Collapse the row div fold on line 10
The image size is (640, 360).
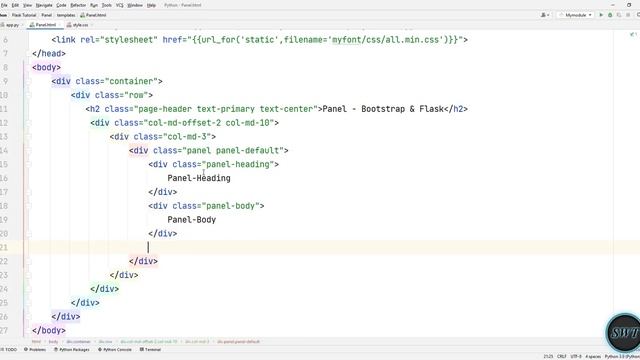point(28,96)
